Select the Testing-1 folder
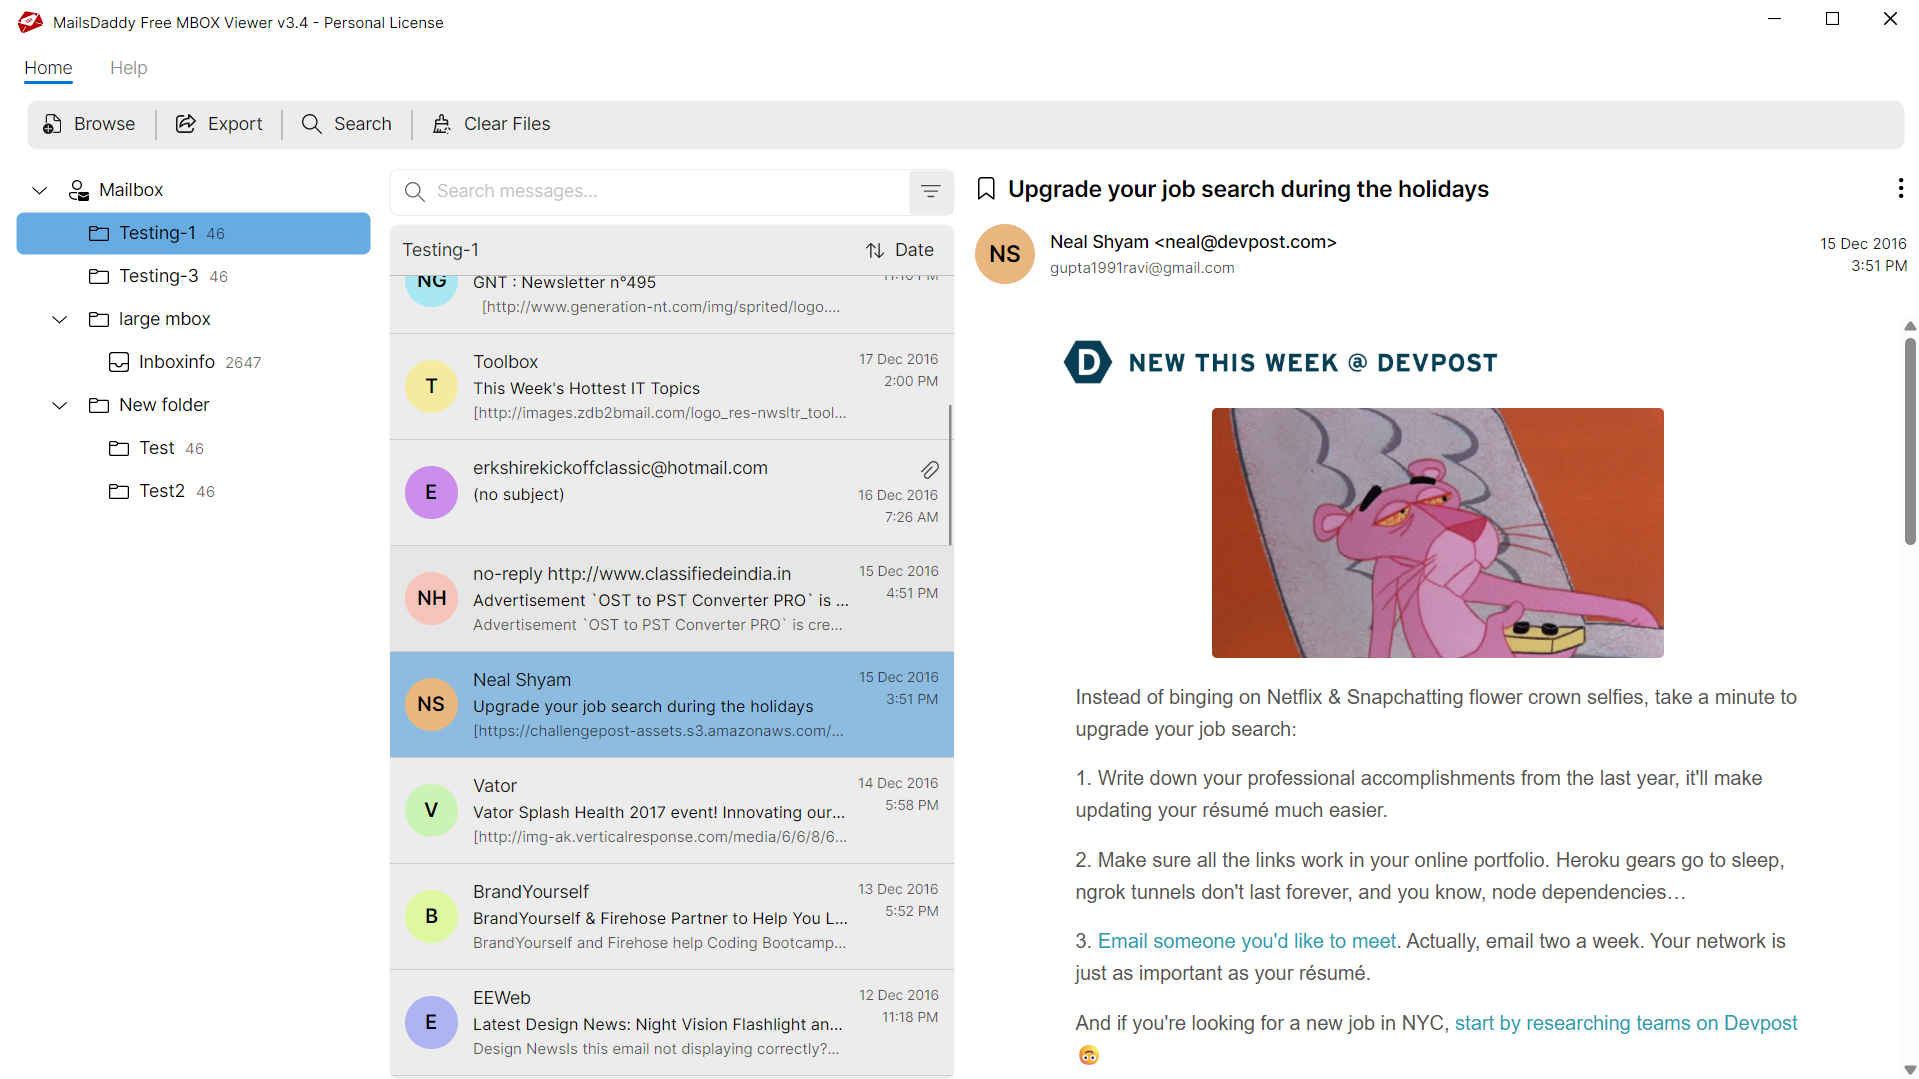Viewport: 1919px width, 1079px height. tap(193, 233)
